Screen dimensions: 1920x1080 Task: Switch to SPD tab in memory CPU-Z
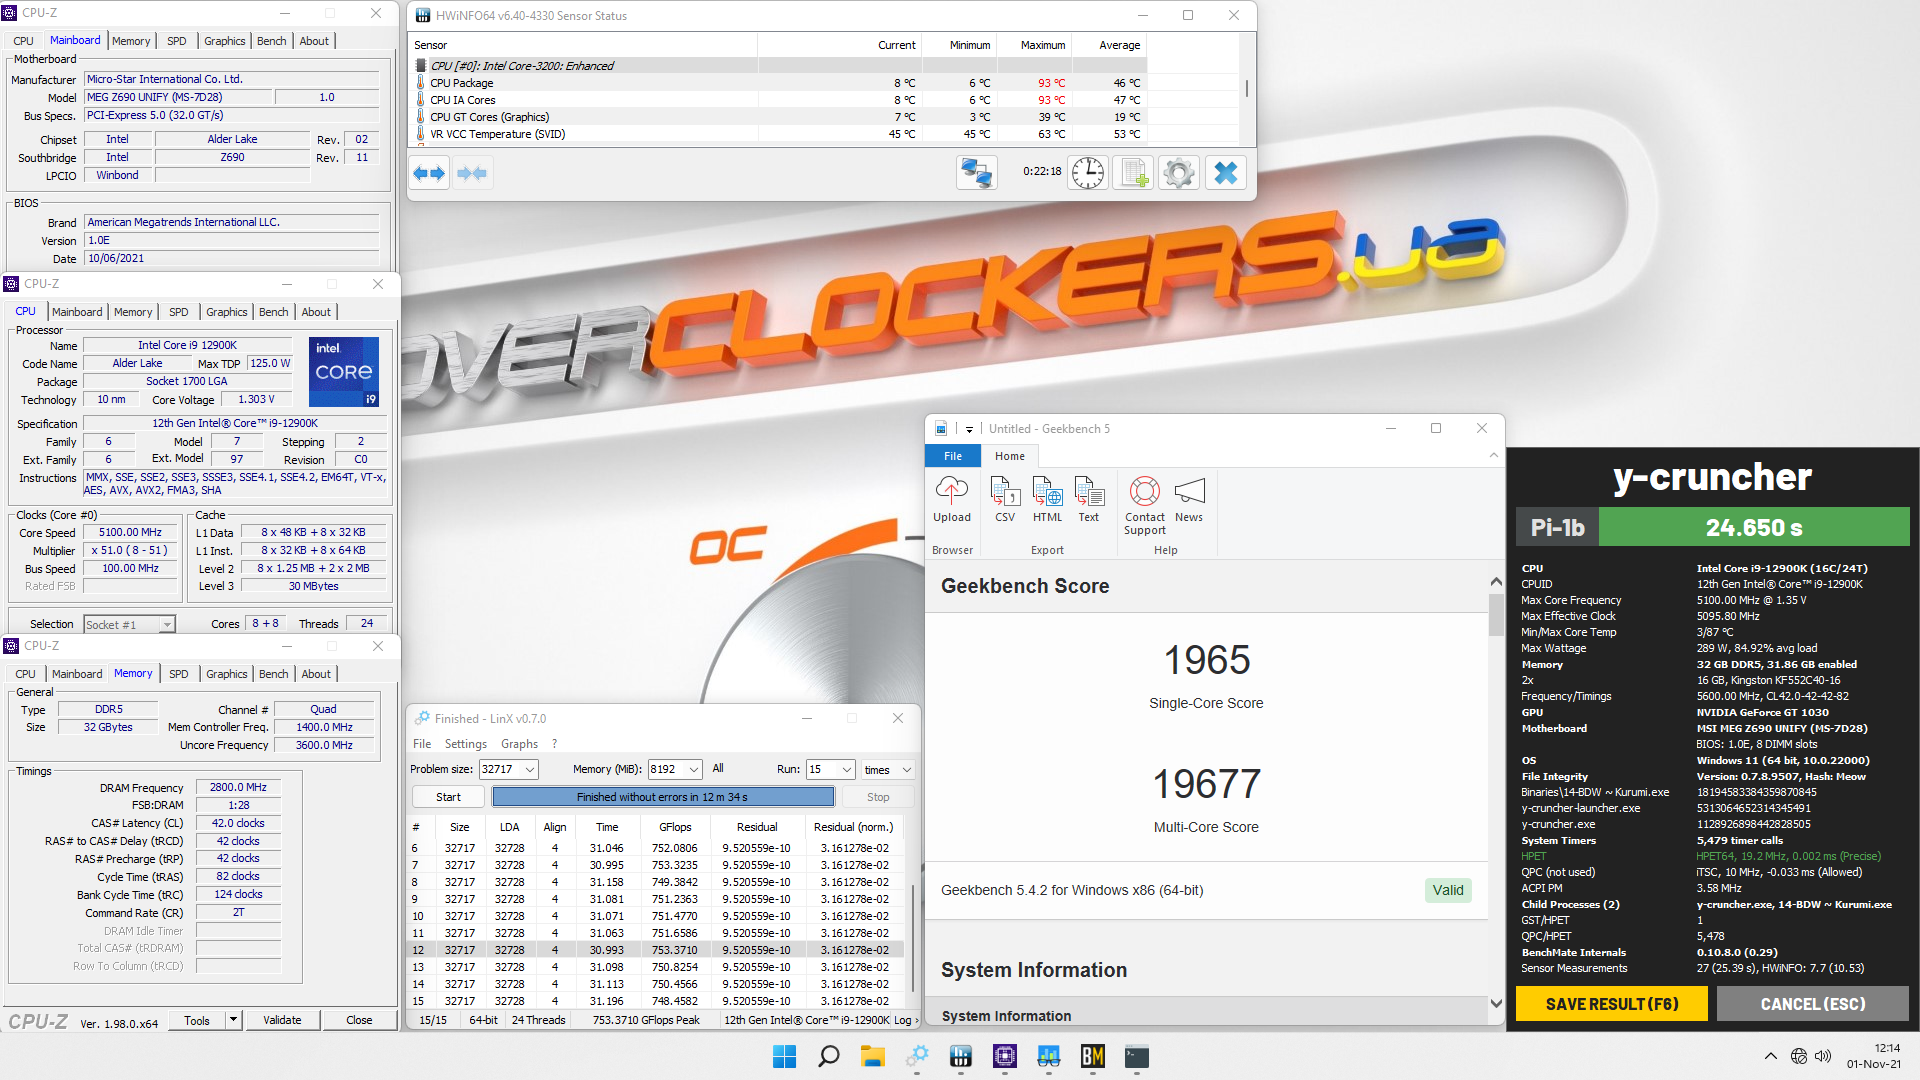(178, 674)
